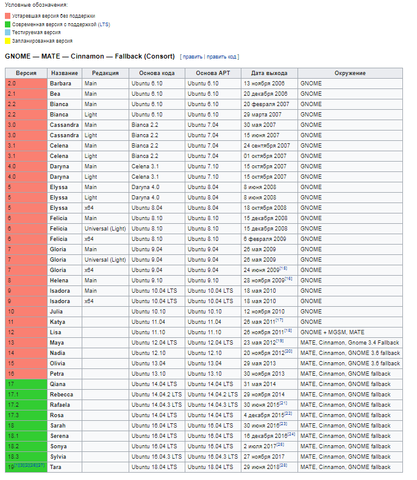Open footnote reference beside 24 июня 2009
417x480 pixels.
point(284,268)
